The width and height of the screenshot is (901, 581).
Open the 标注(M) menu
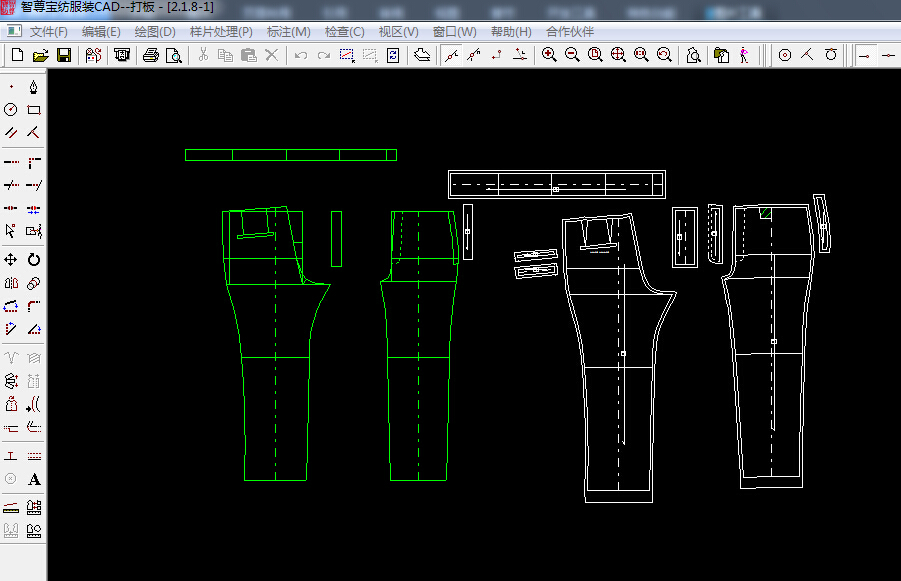point(288,32)
